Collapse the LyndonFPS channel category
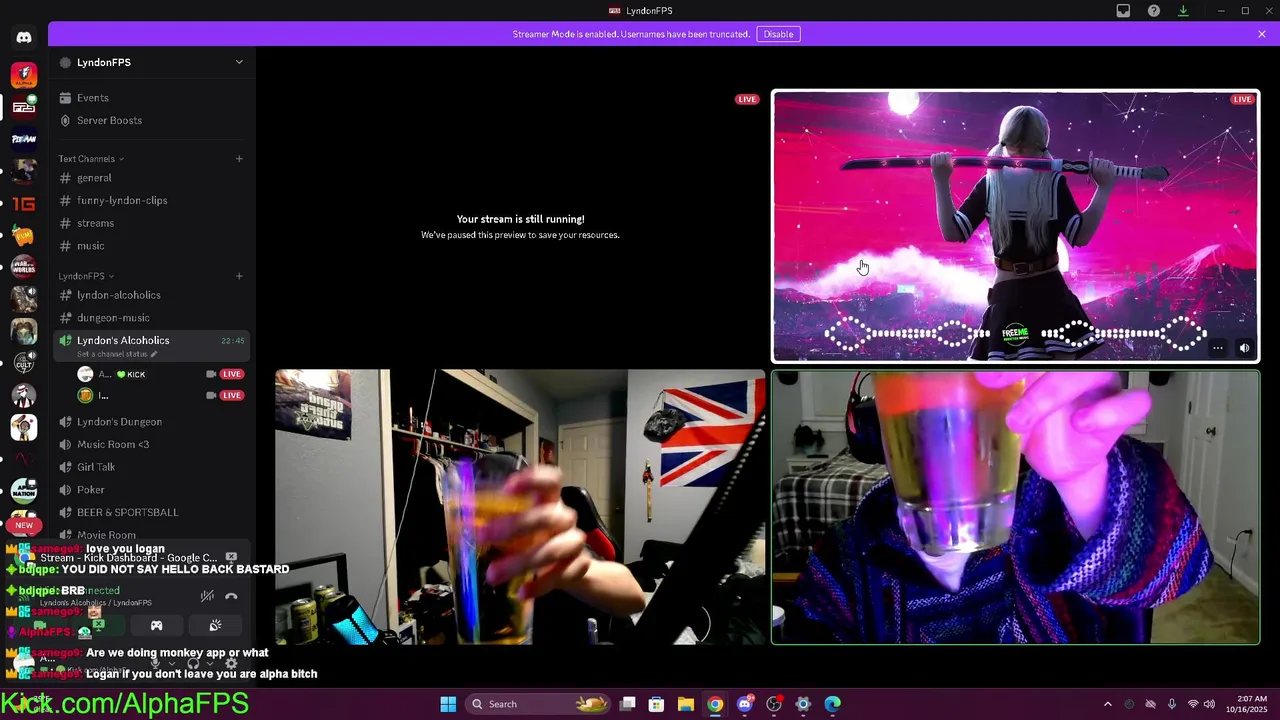This screenshot has height=720, width=1280. [86, 276]
